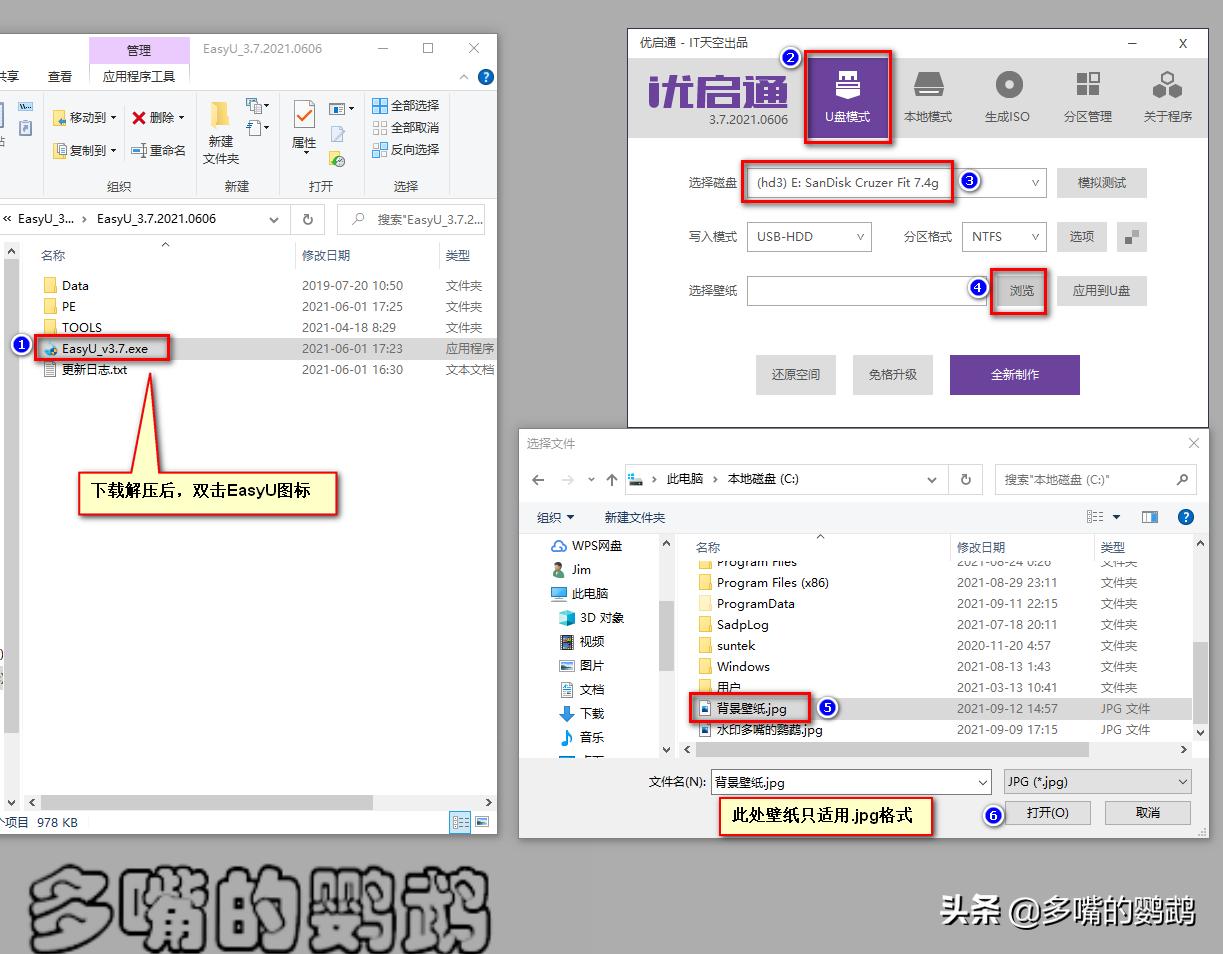Click 移动到 in the Explorer ribbon
The width and height of the screenshot is (1223, 954).
pos(84,118)
